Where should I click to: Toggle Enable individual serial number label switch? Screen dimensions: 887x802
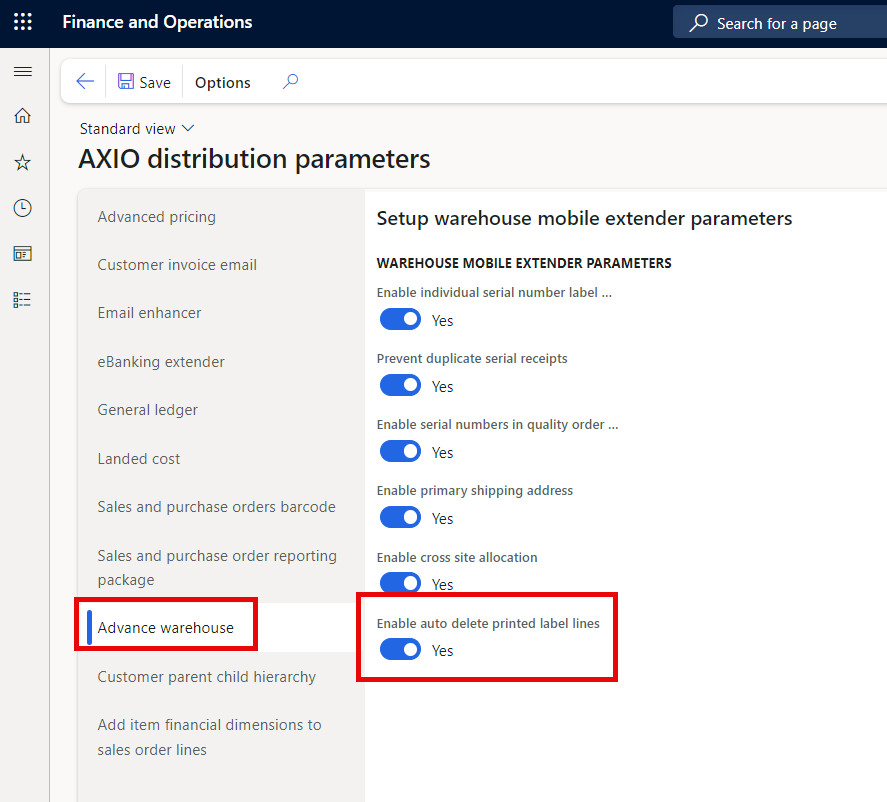pos(401,319)
